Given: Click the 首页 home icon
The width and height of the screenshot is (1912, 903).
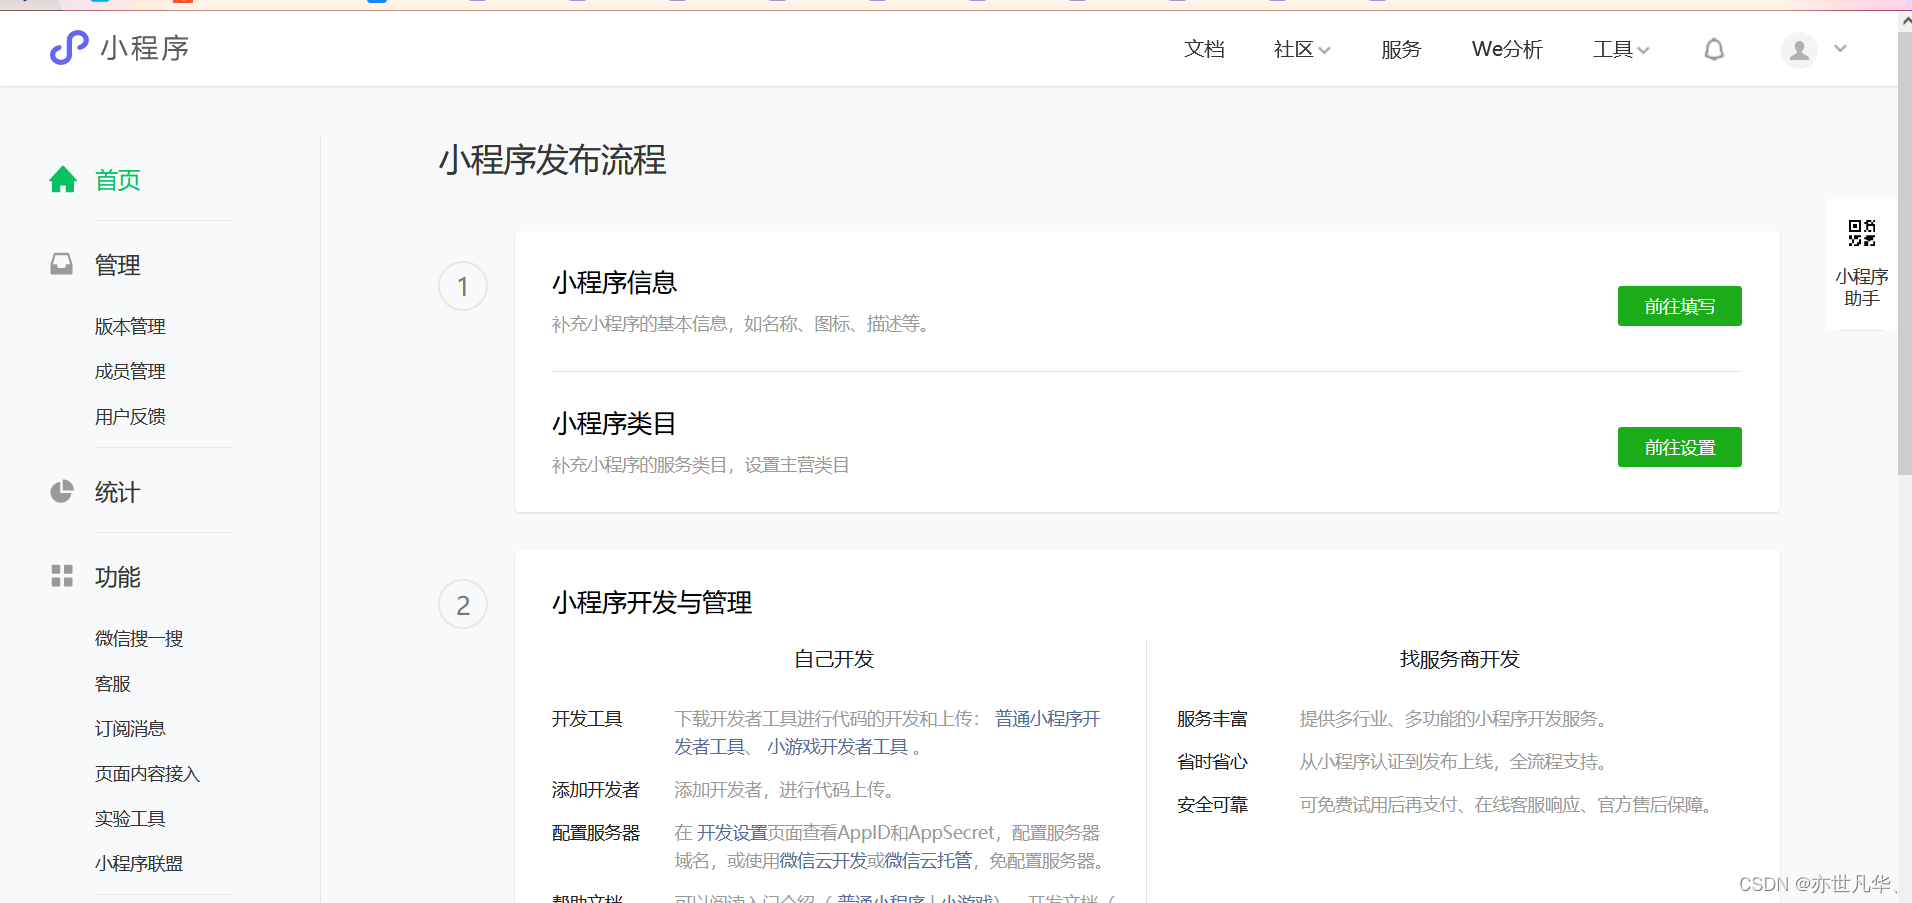Looking at the screenshot, I should 63,179.
